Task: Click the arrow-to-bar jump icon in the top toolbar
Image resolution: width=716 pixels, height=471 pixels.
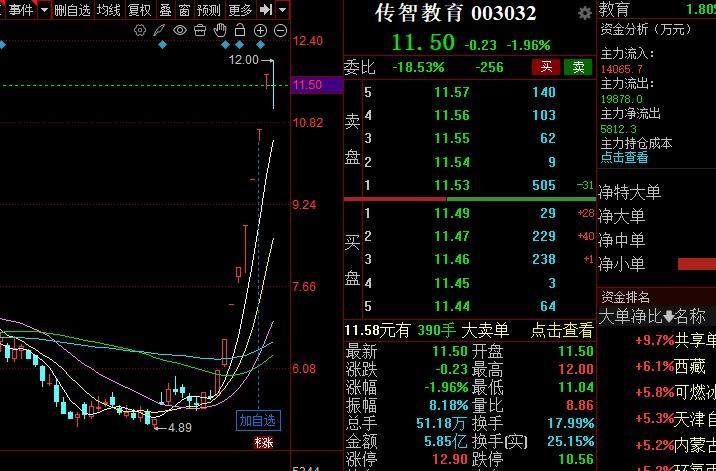Action: tap(265, 10)
